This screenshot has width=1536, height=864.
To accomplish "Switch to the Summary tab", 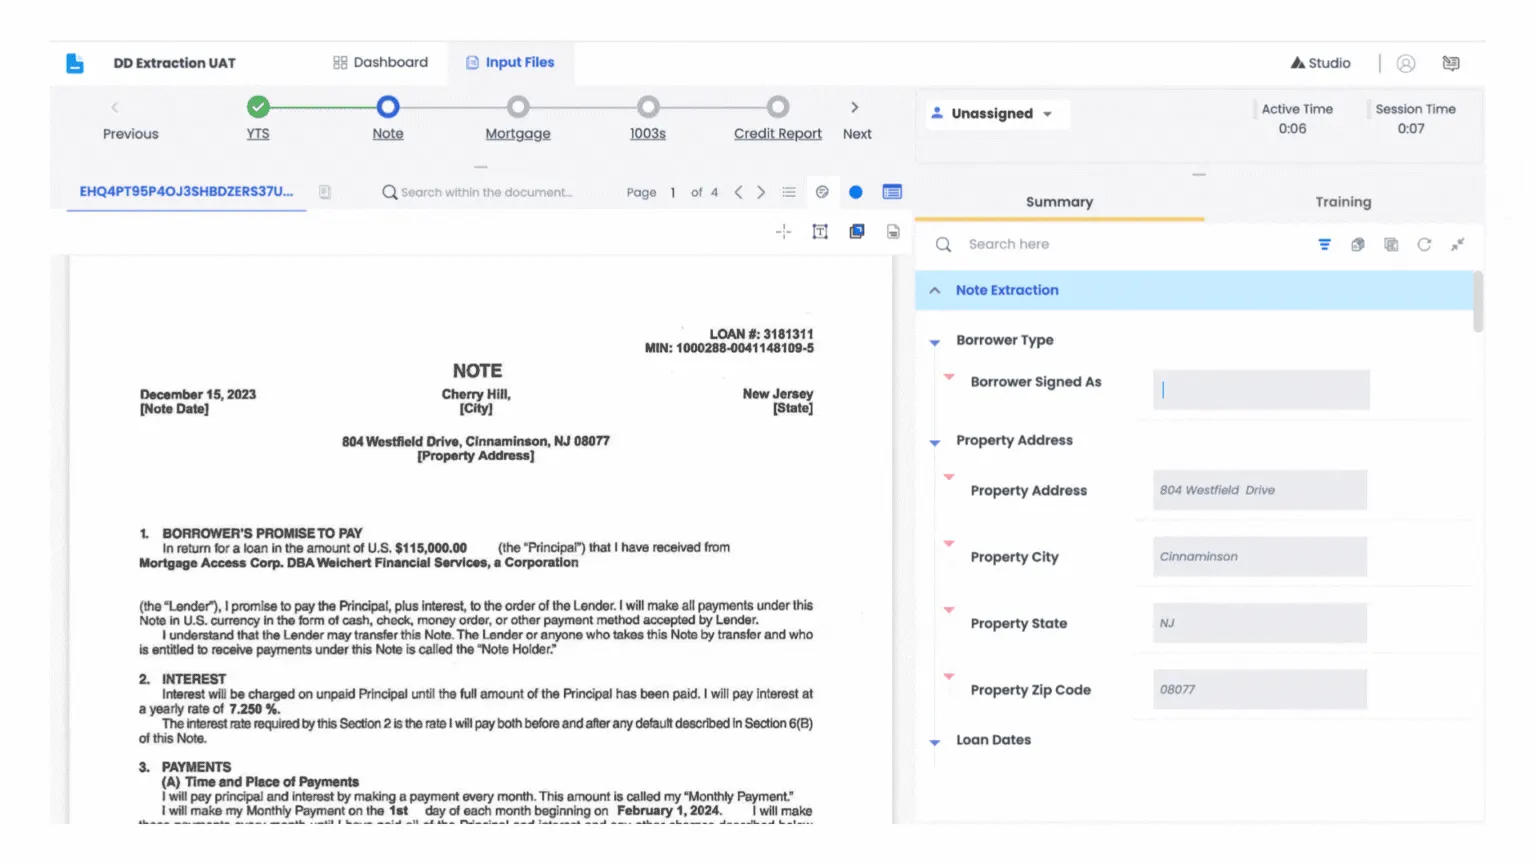I will coord(1059,202).
